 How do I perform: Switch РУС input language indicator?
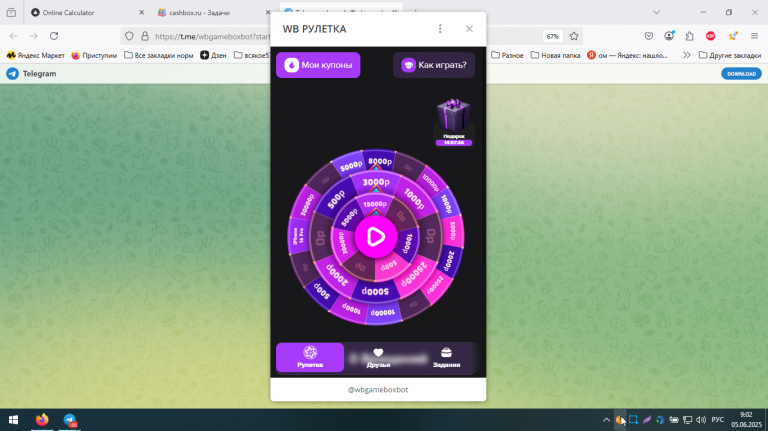coord(718,420)
